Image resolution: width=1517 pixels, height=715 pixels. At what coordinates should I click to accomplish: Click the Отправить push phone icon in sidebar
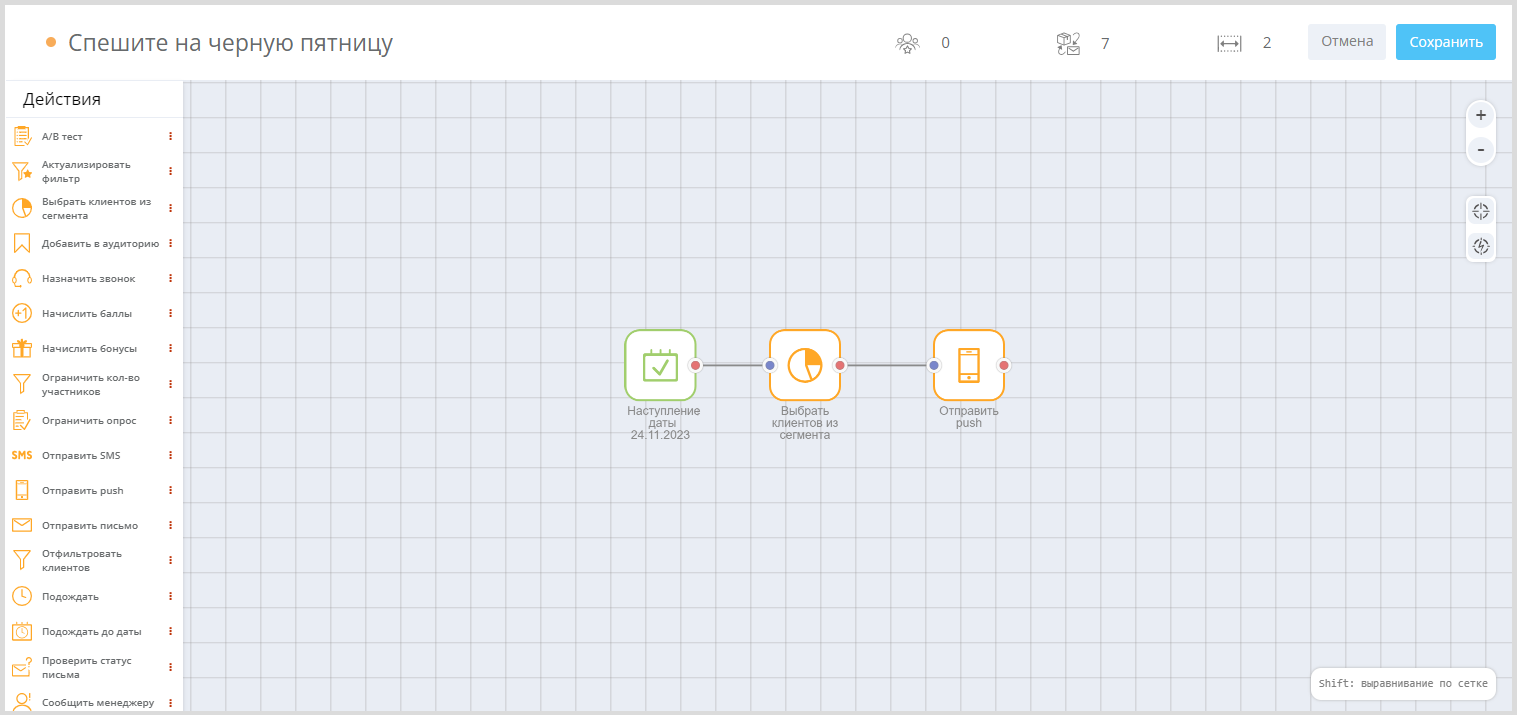(x=22, y=490)
